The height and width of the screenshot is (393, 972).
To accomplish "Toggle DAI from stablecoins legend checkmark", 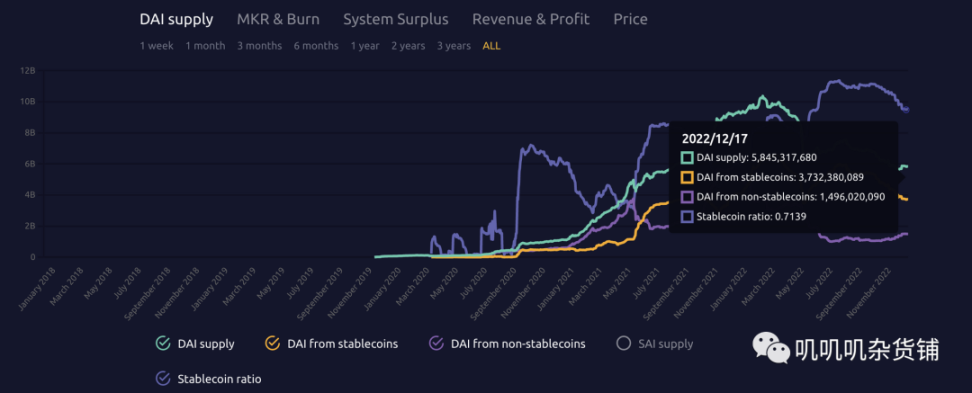I will point(272,343).
